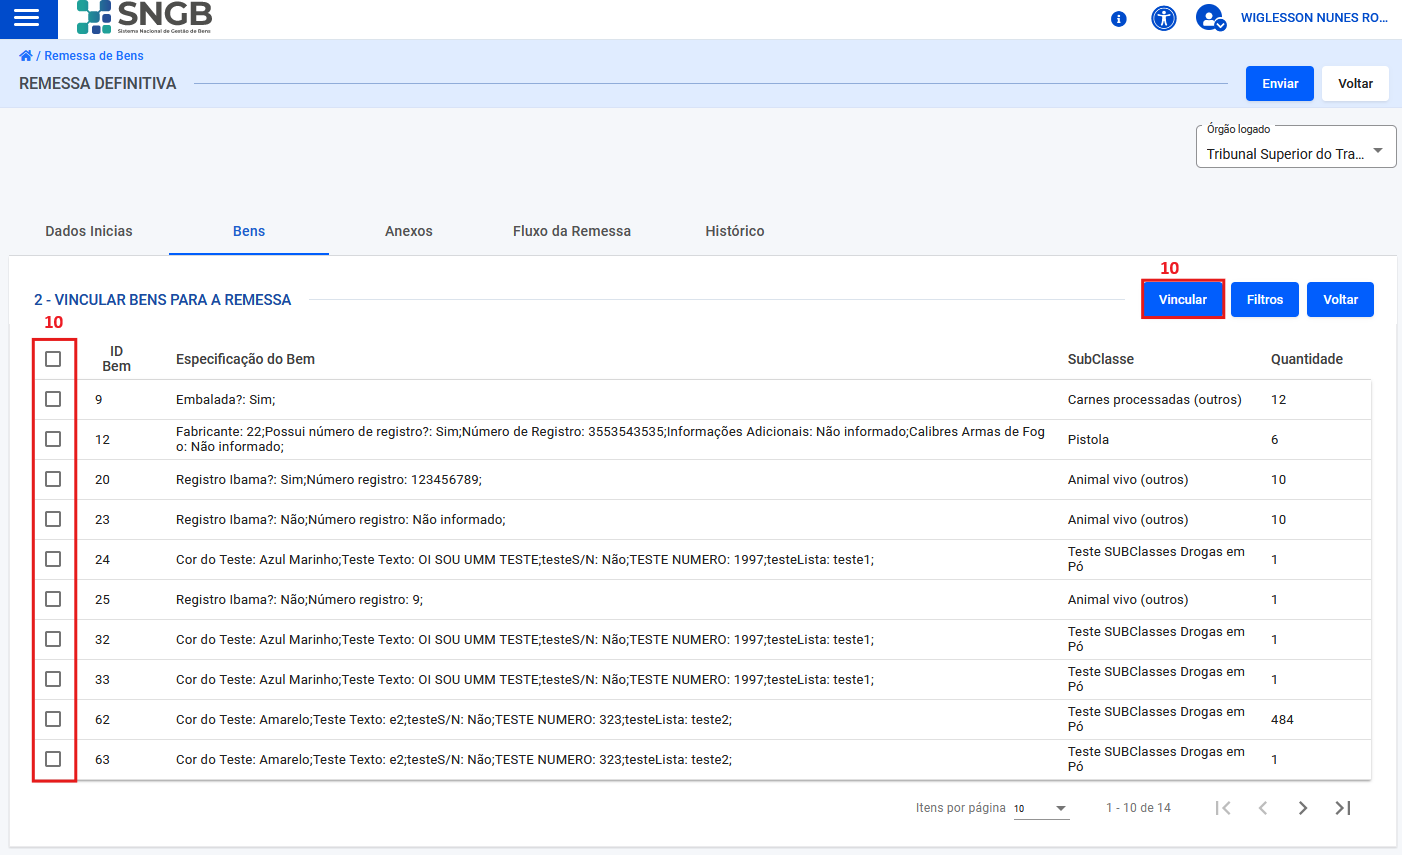Image resolution: width=1402 pixels, height=855 pixels.
Task: Open the accessibility options icon
Action: [x=1164, y=18]
